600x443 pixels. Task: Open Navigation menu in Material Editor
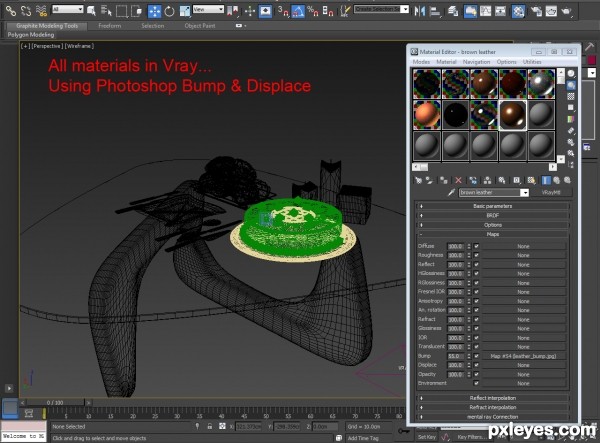pyautogui.click(x=476, y=62)
